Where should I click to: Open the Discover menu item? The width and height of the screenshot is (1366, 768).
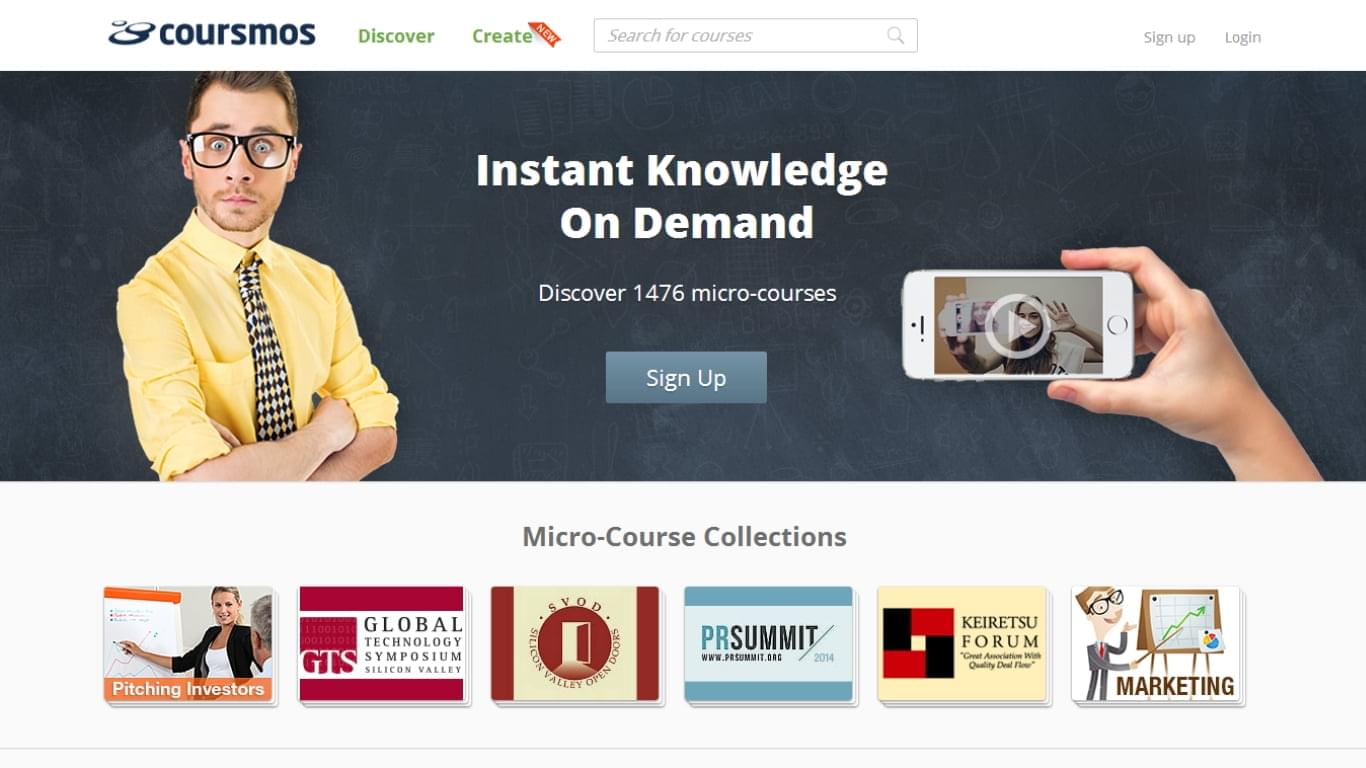click(x=396, y=36)
